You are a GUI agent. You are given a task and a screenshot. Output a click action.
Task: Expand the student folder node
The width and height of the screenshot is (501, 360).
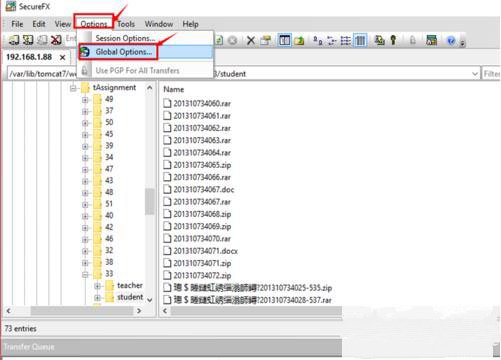pyautogui.click(x=97, y=297)
